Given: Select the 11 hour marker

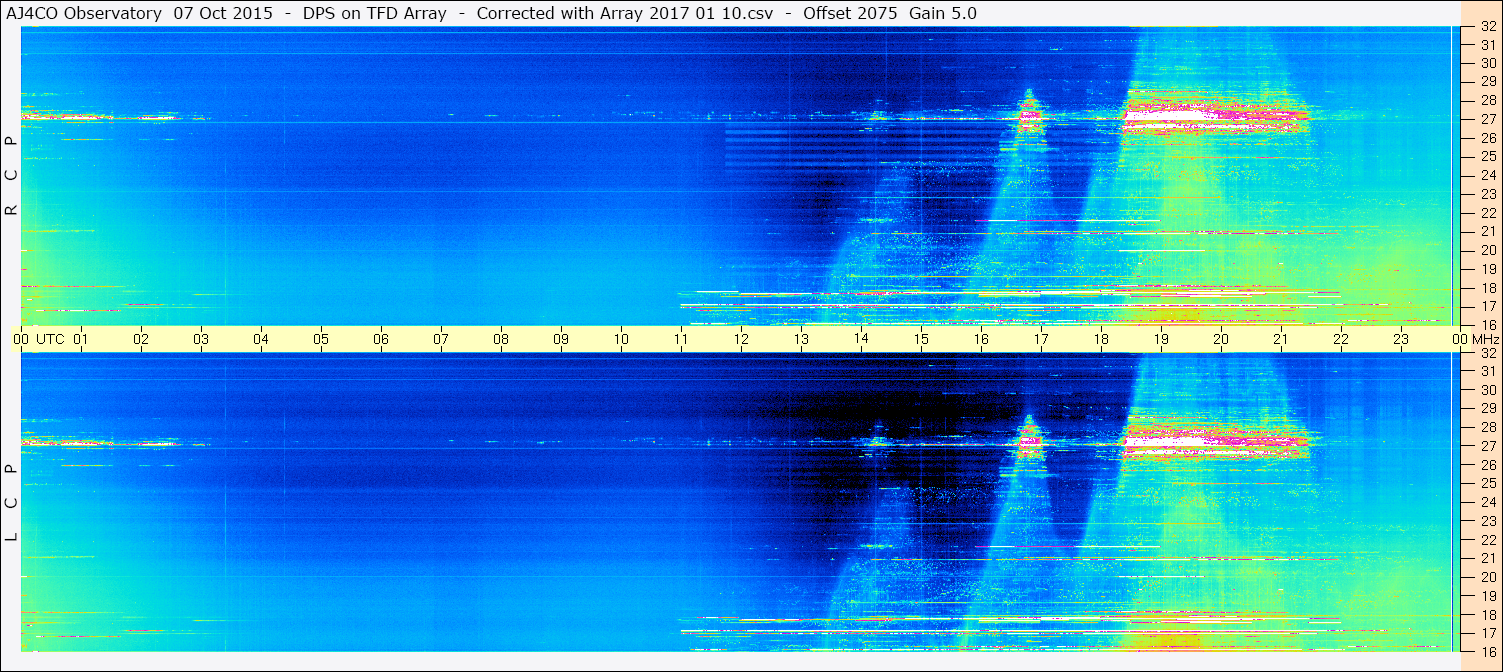Looking at the screenshot, I should (681, 339).
